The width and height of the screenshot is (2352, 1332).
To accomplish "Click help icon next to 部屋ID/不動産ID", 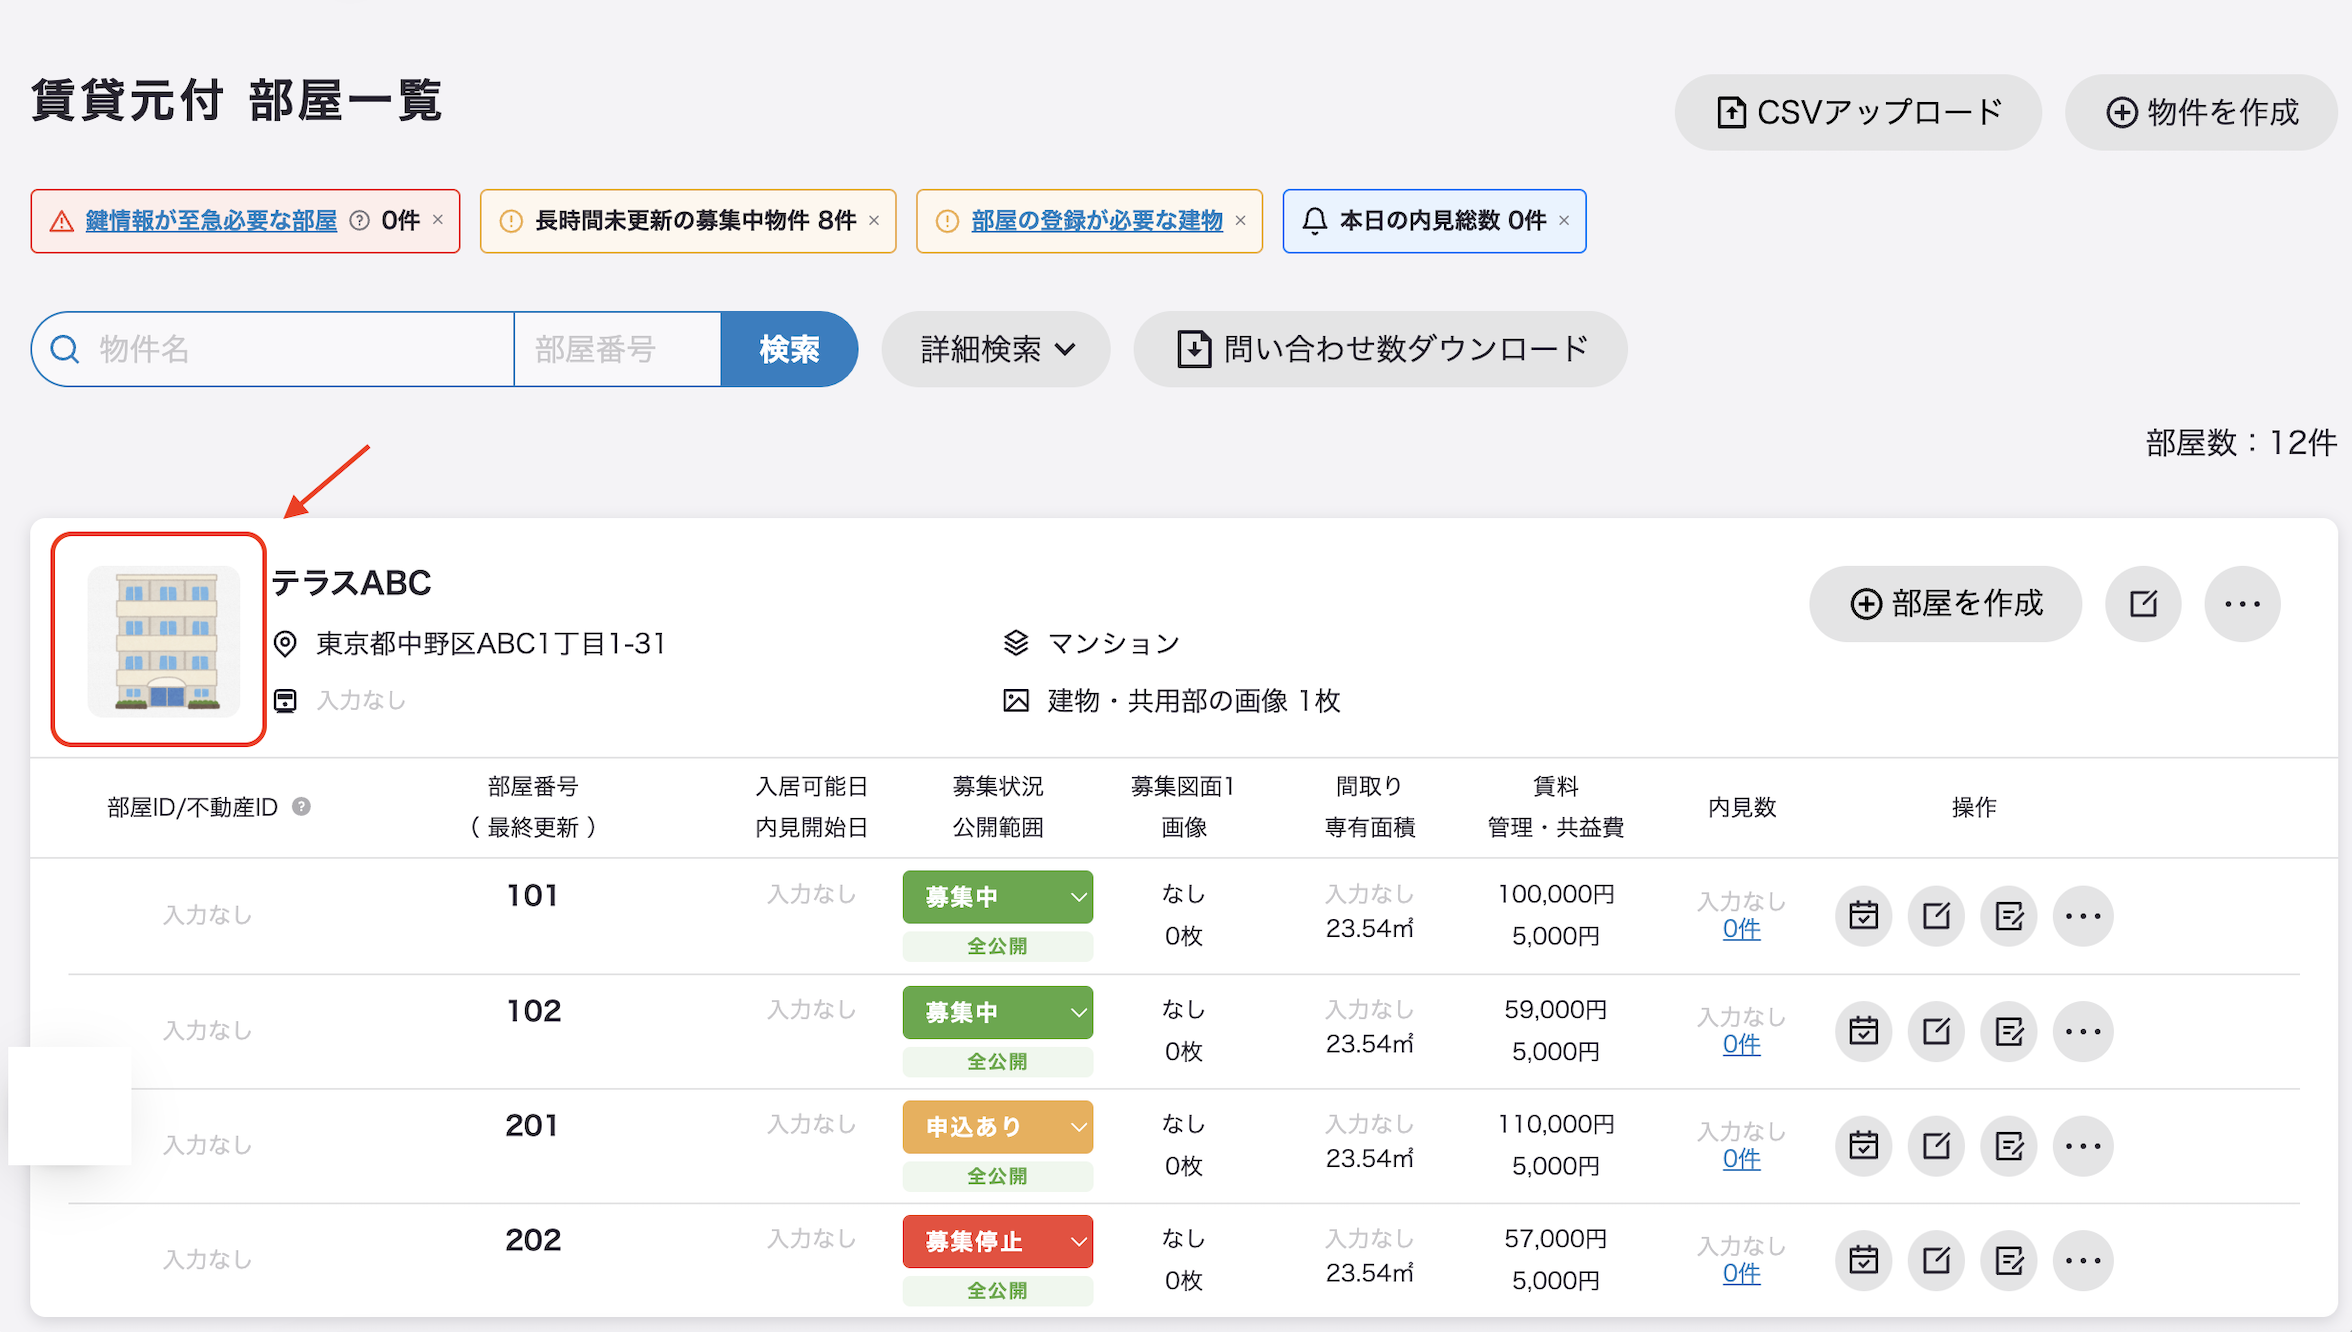I will 301,806.
